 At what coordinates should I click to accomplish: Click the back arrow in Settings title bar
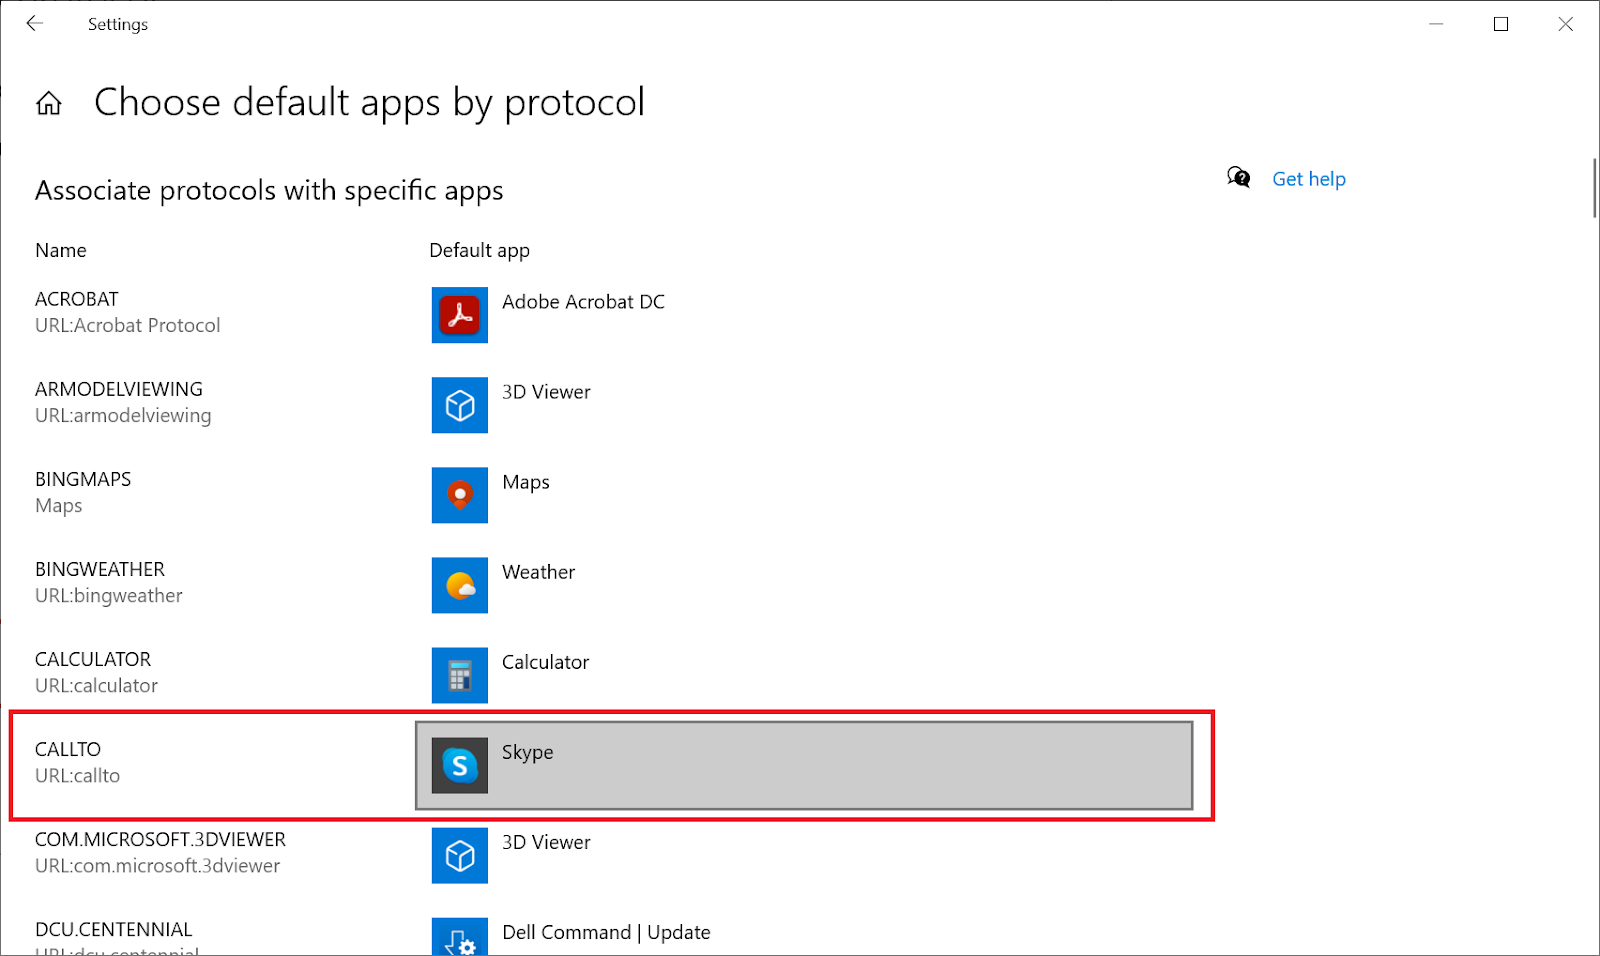tap(35, 23)
